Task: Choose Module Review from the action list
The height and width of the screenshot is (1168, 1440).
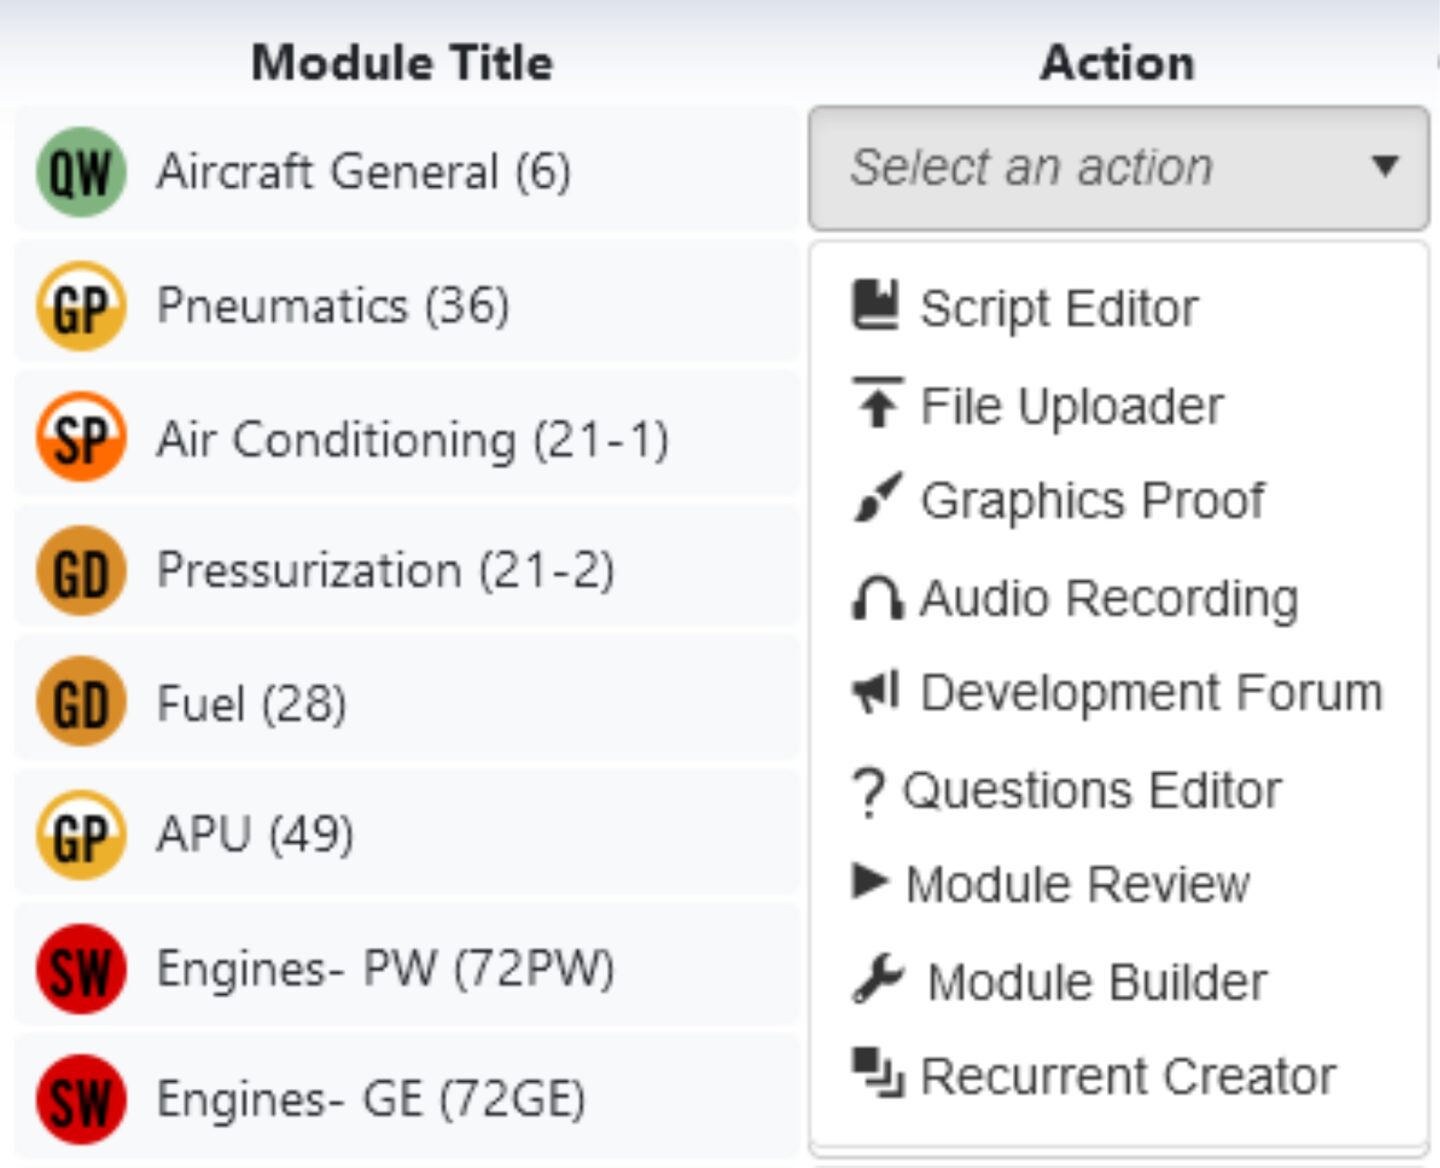Action: [1078, 884]
